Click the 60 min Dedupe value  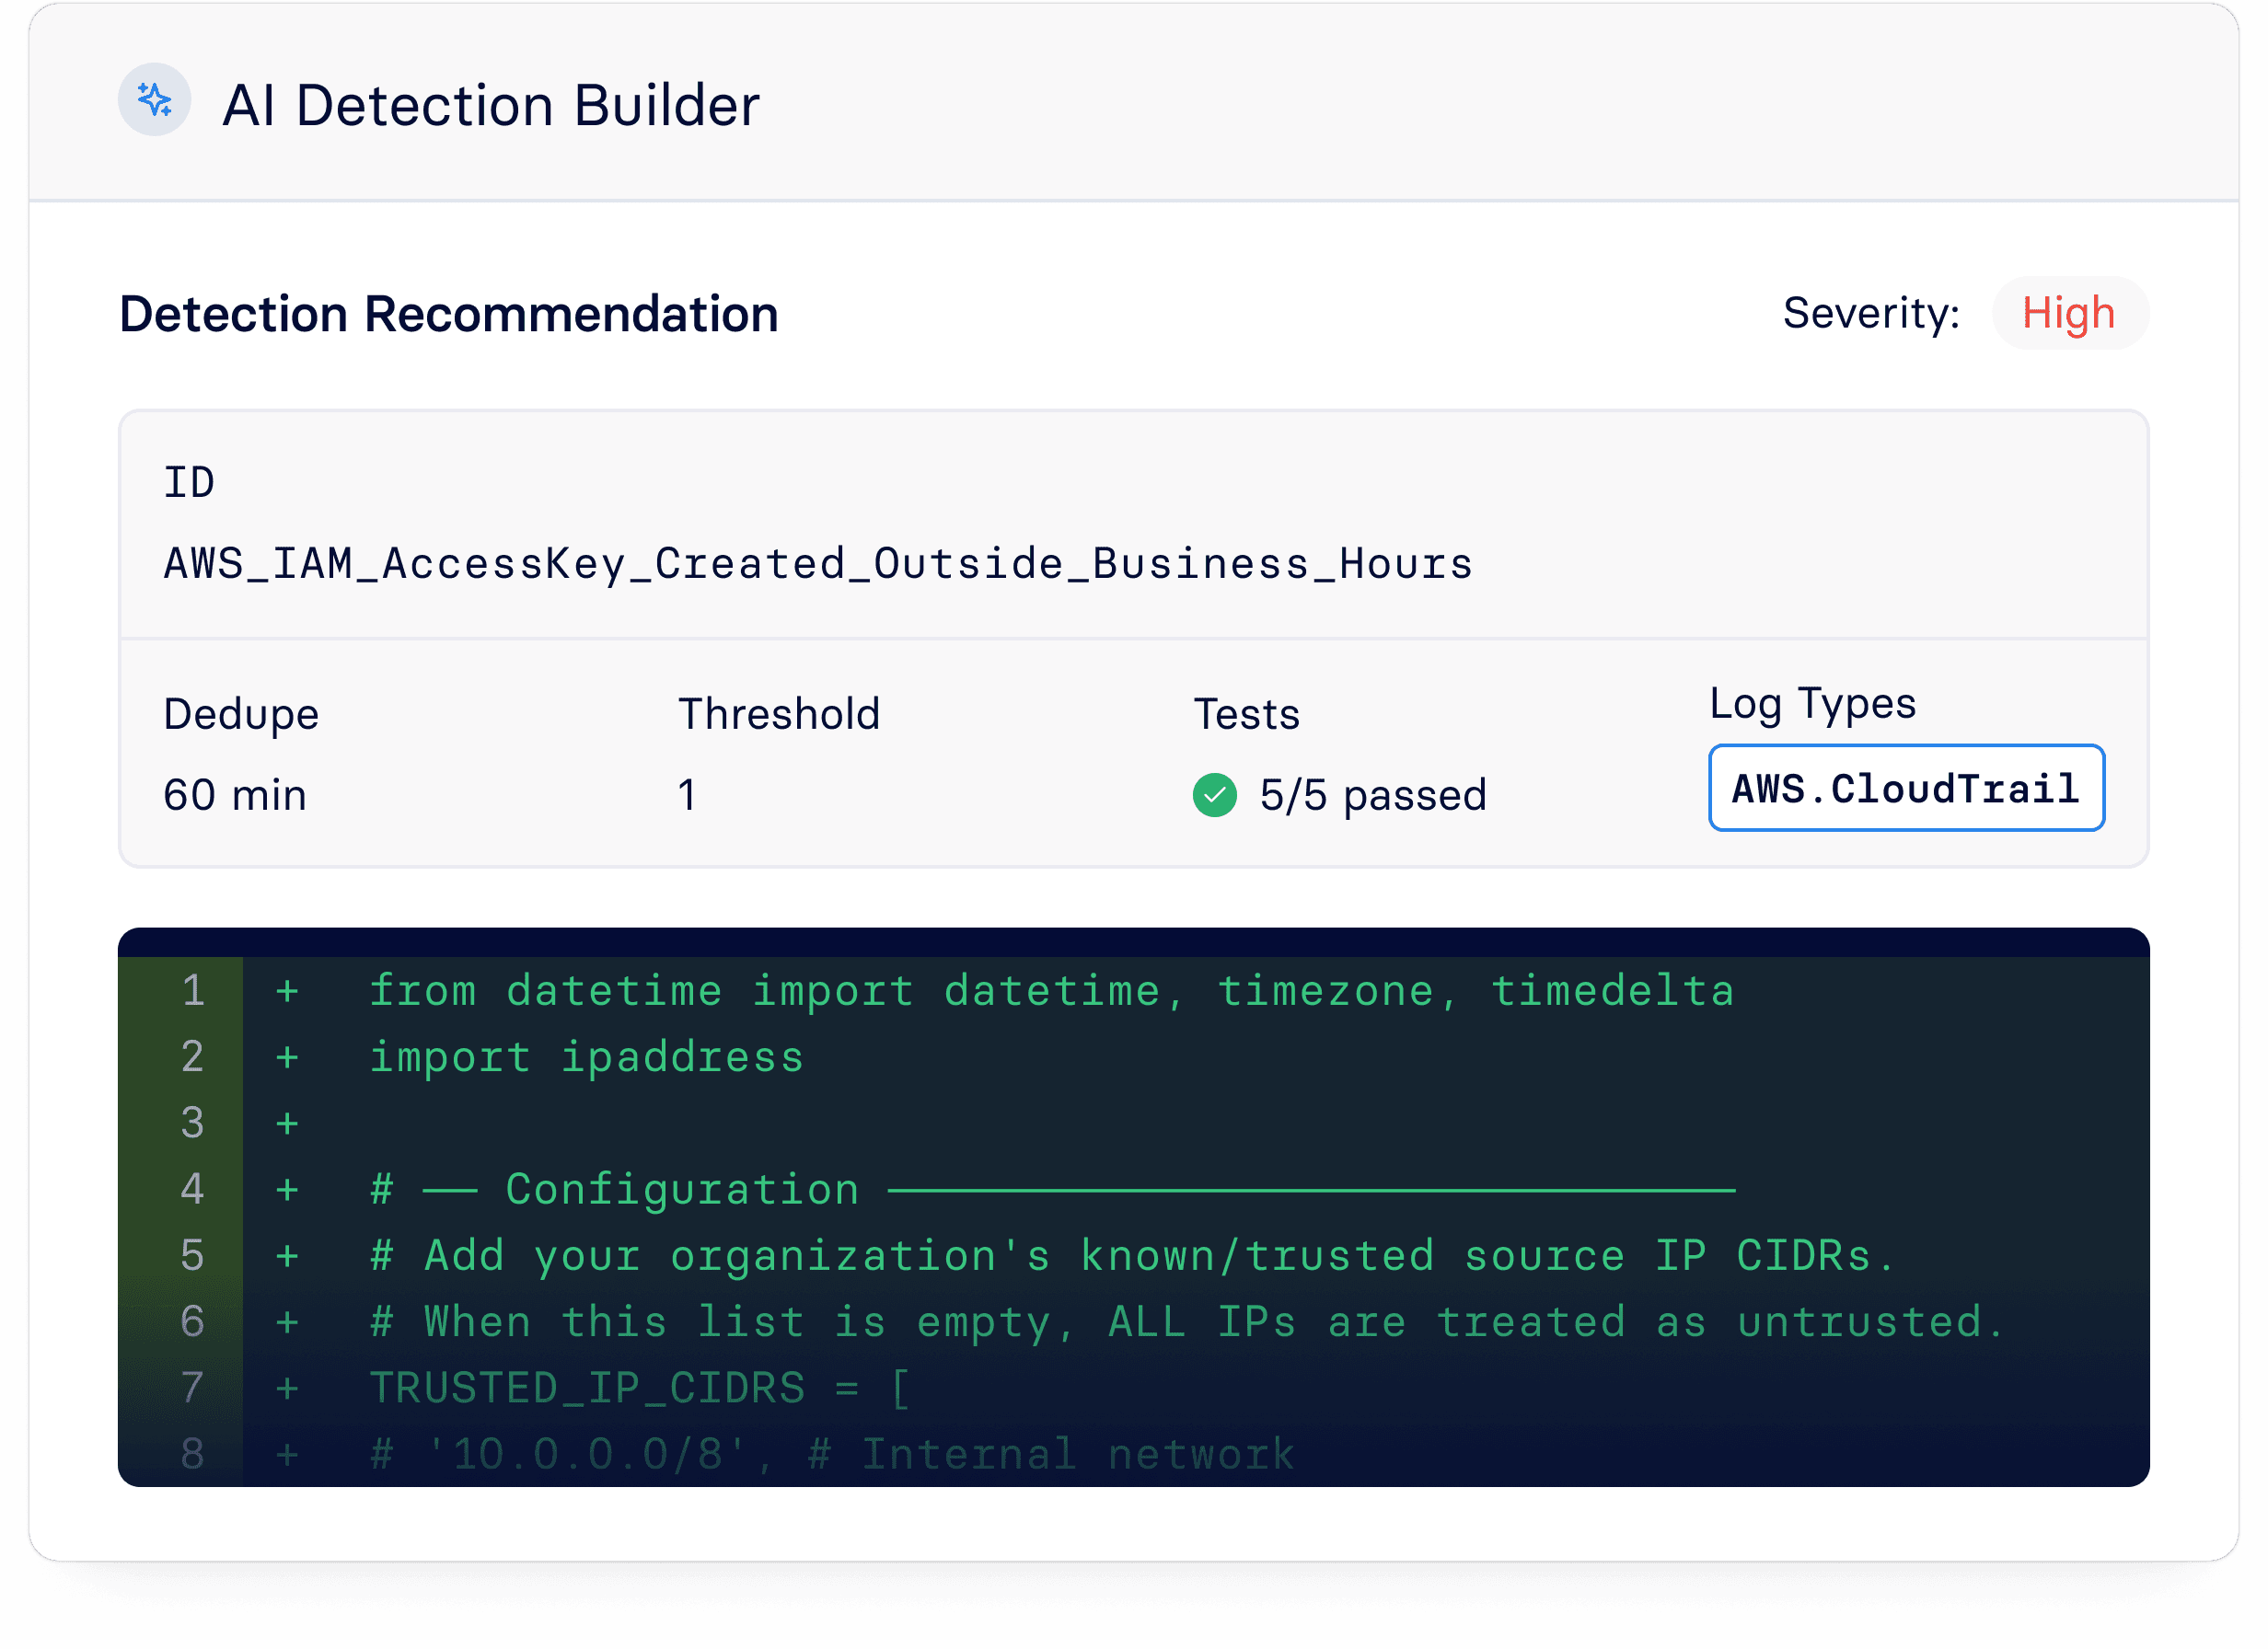(x=235, y=796)
